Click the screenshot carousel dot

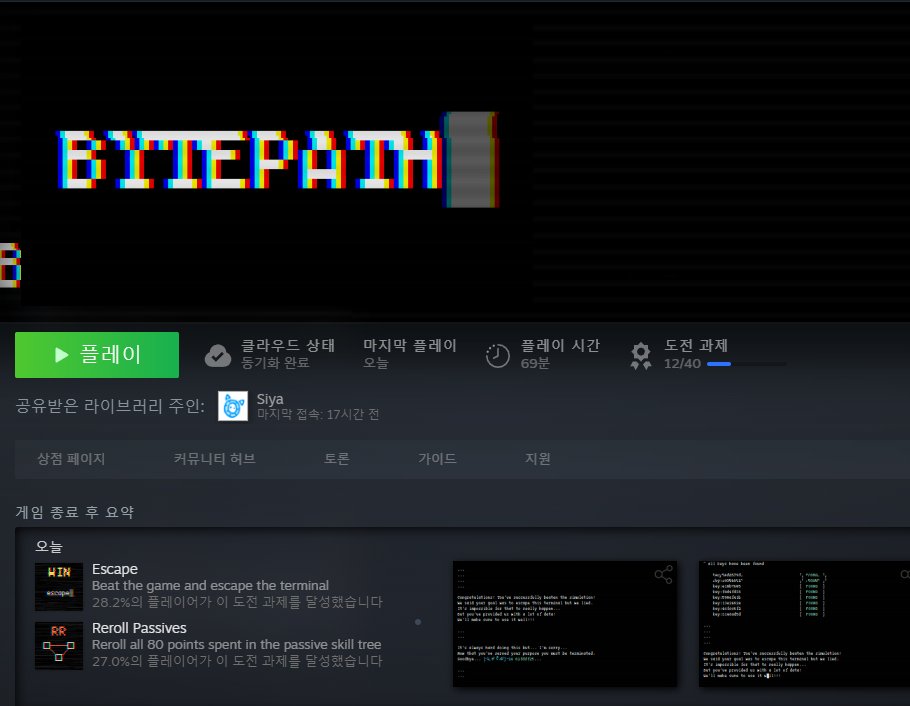417,622
